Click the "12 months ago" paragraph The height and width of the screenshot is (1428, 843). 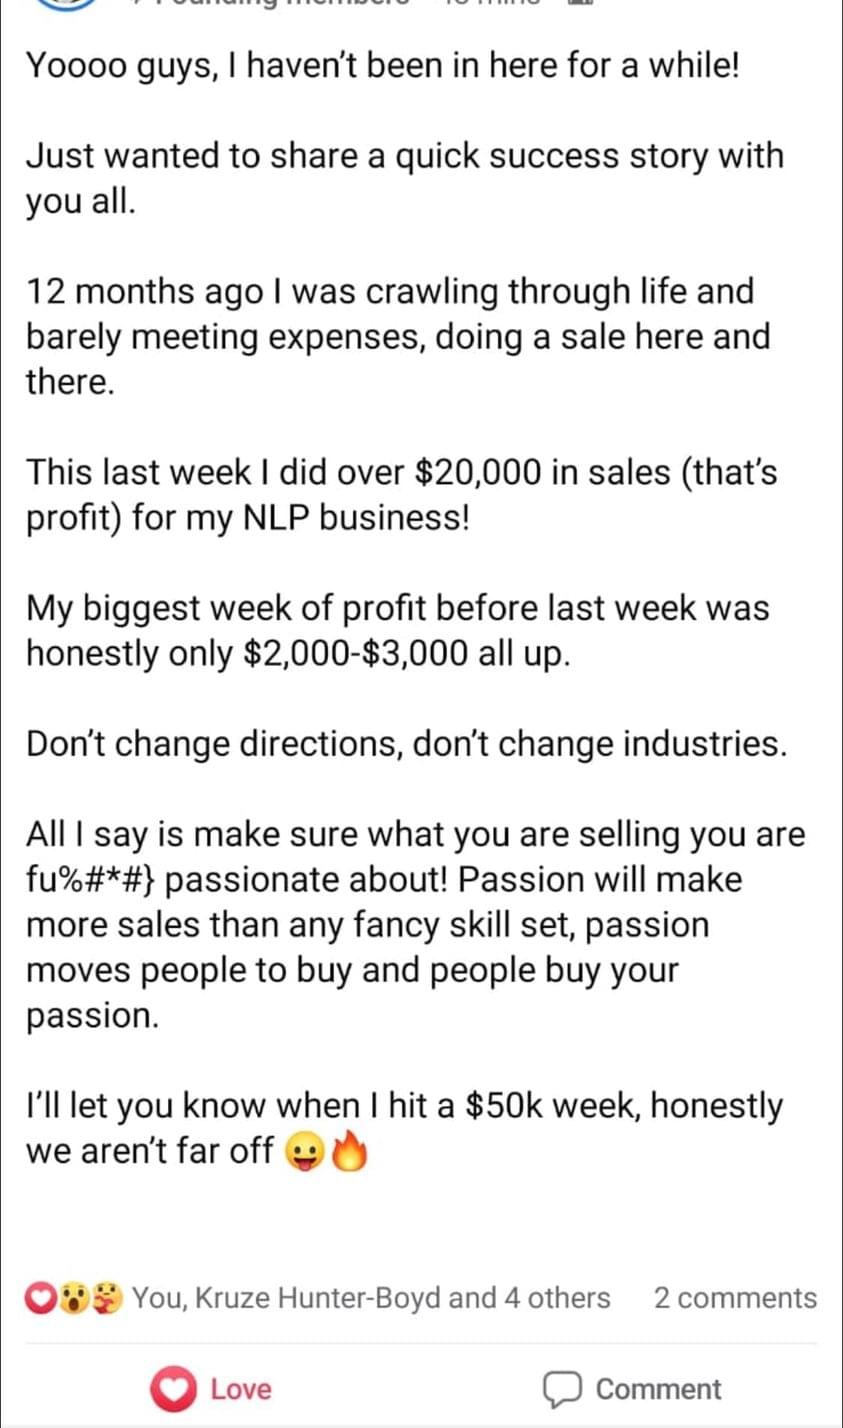coord(397,336)
